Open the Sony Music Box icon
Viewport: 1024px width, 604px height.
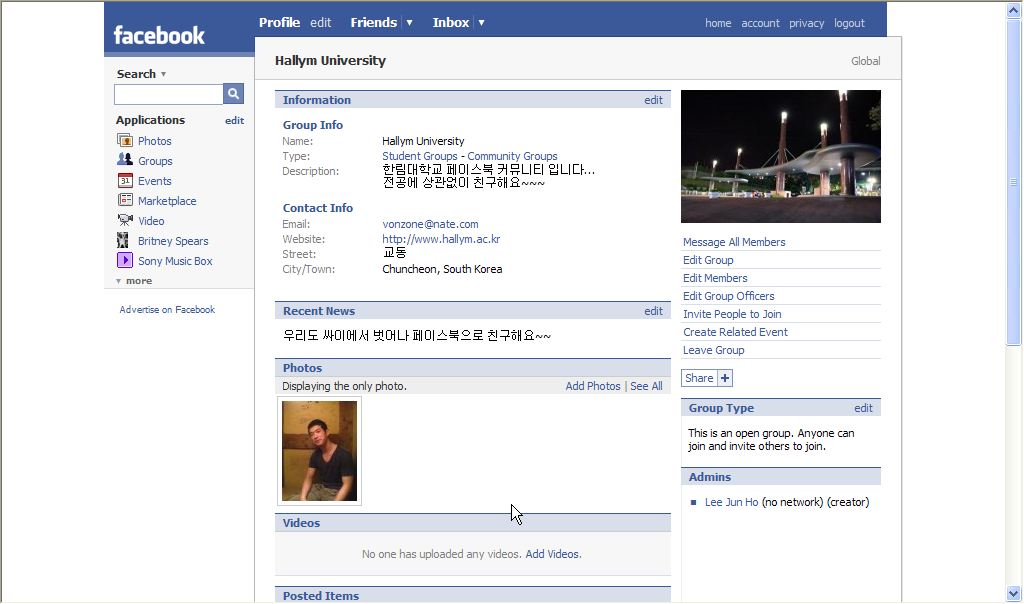[x=125, y=261]
